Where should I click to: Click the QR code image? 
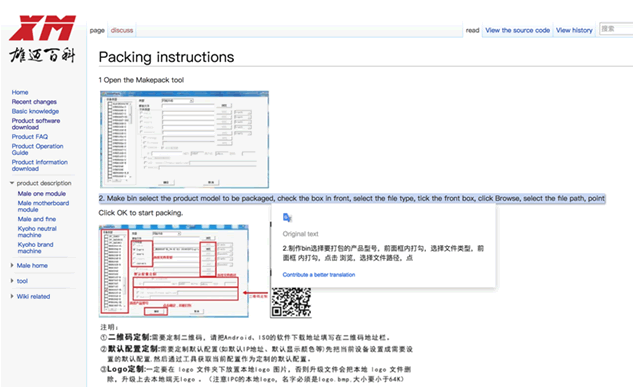coord(291,302)
